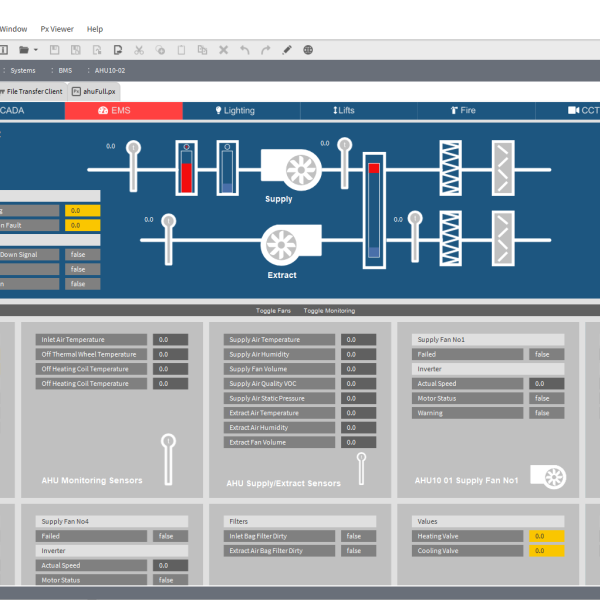600x600 pixels.
Task: Click the undo arrow in toolbar
Action: click(x=244, y=49)
